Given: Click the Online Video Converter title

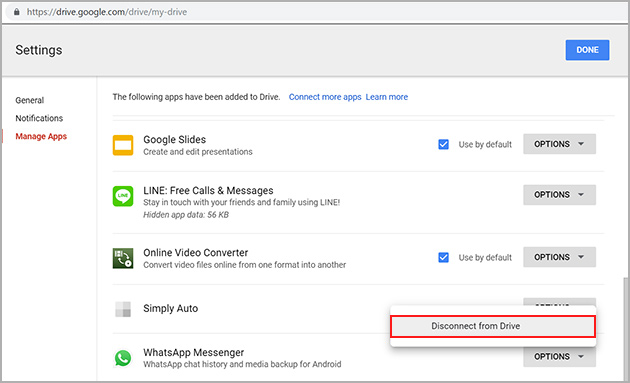Looking at the screenshot, I should (196, 253).
